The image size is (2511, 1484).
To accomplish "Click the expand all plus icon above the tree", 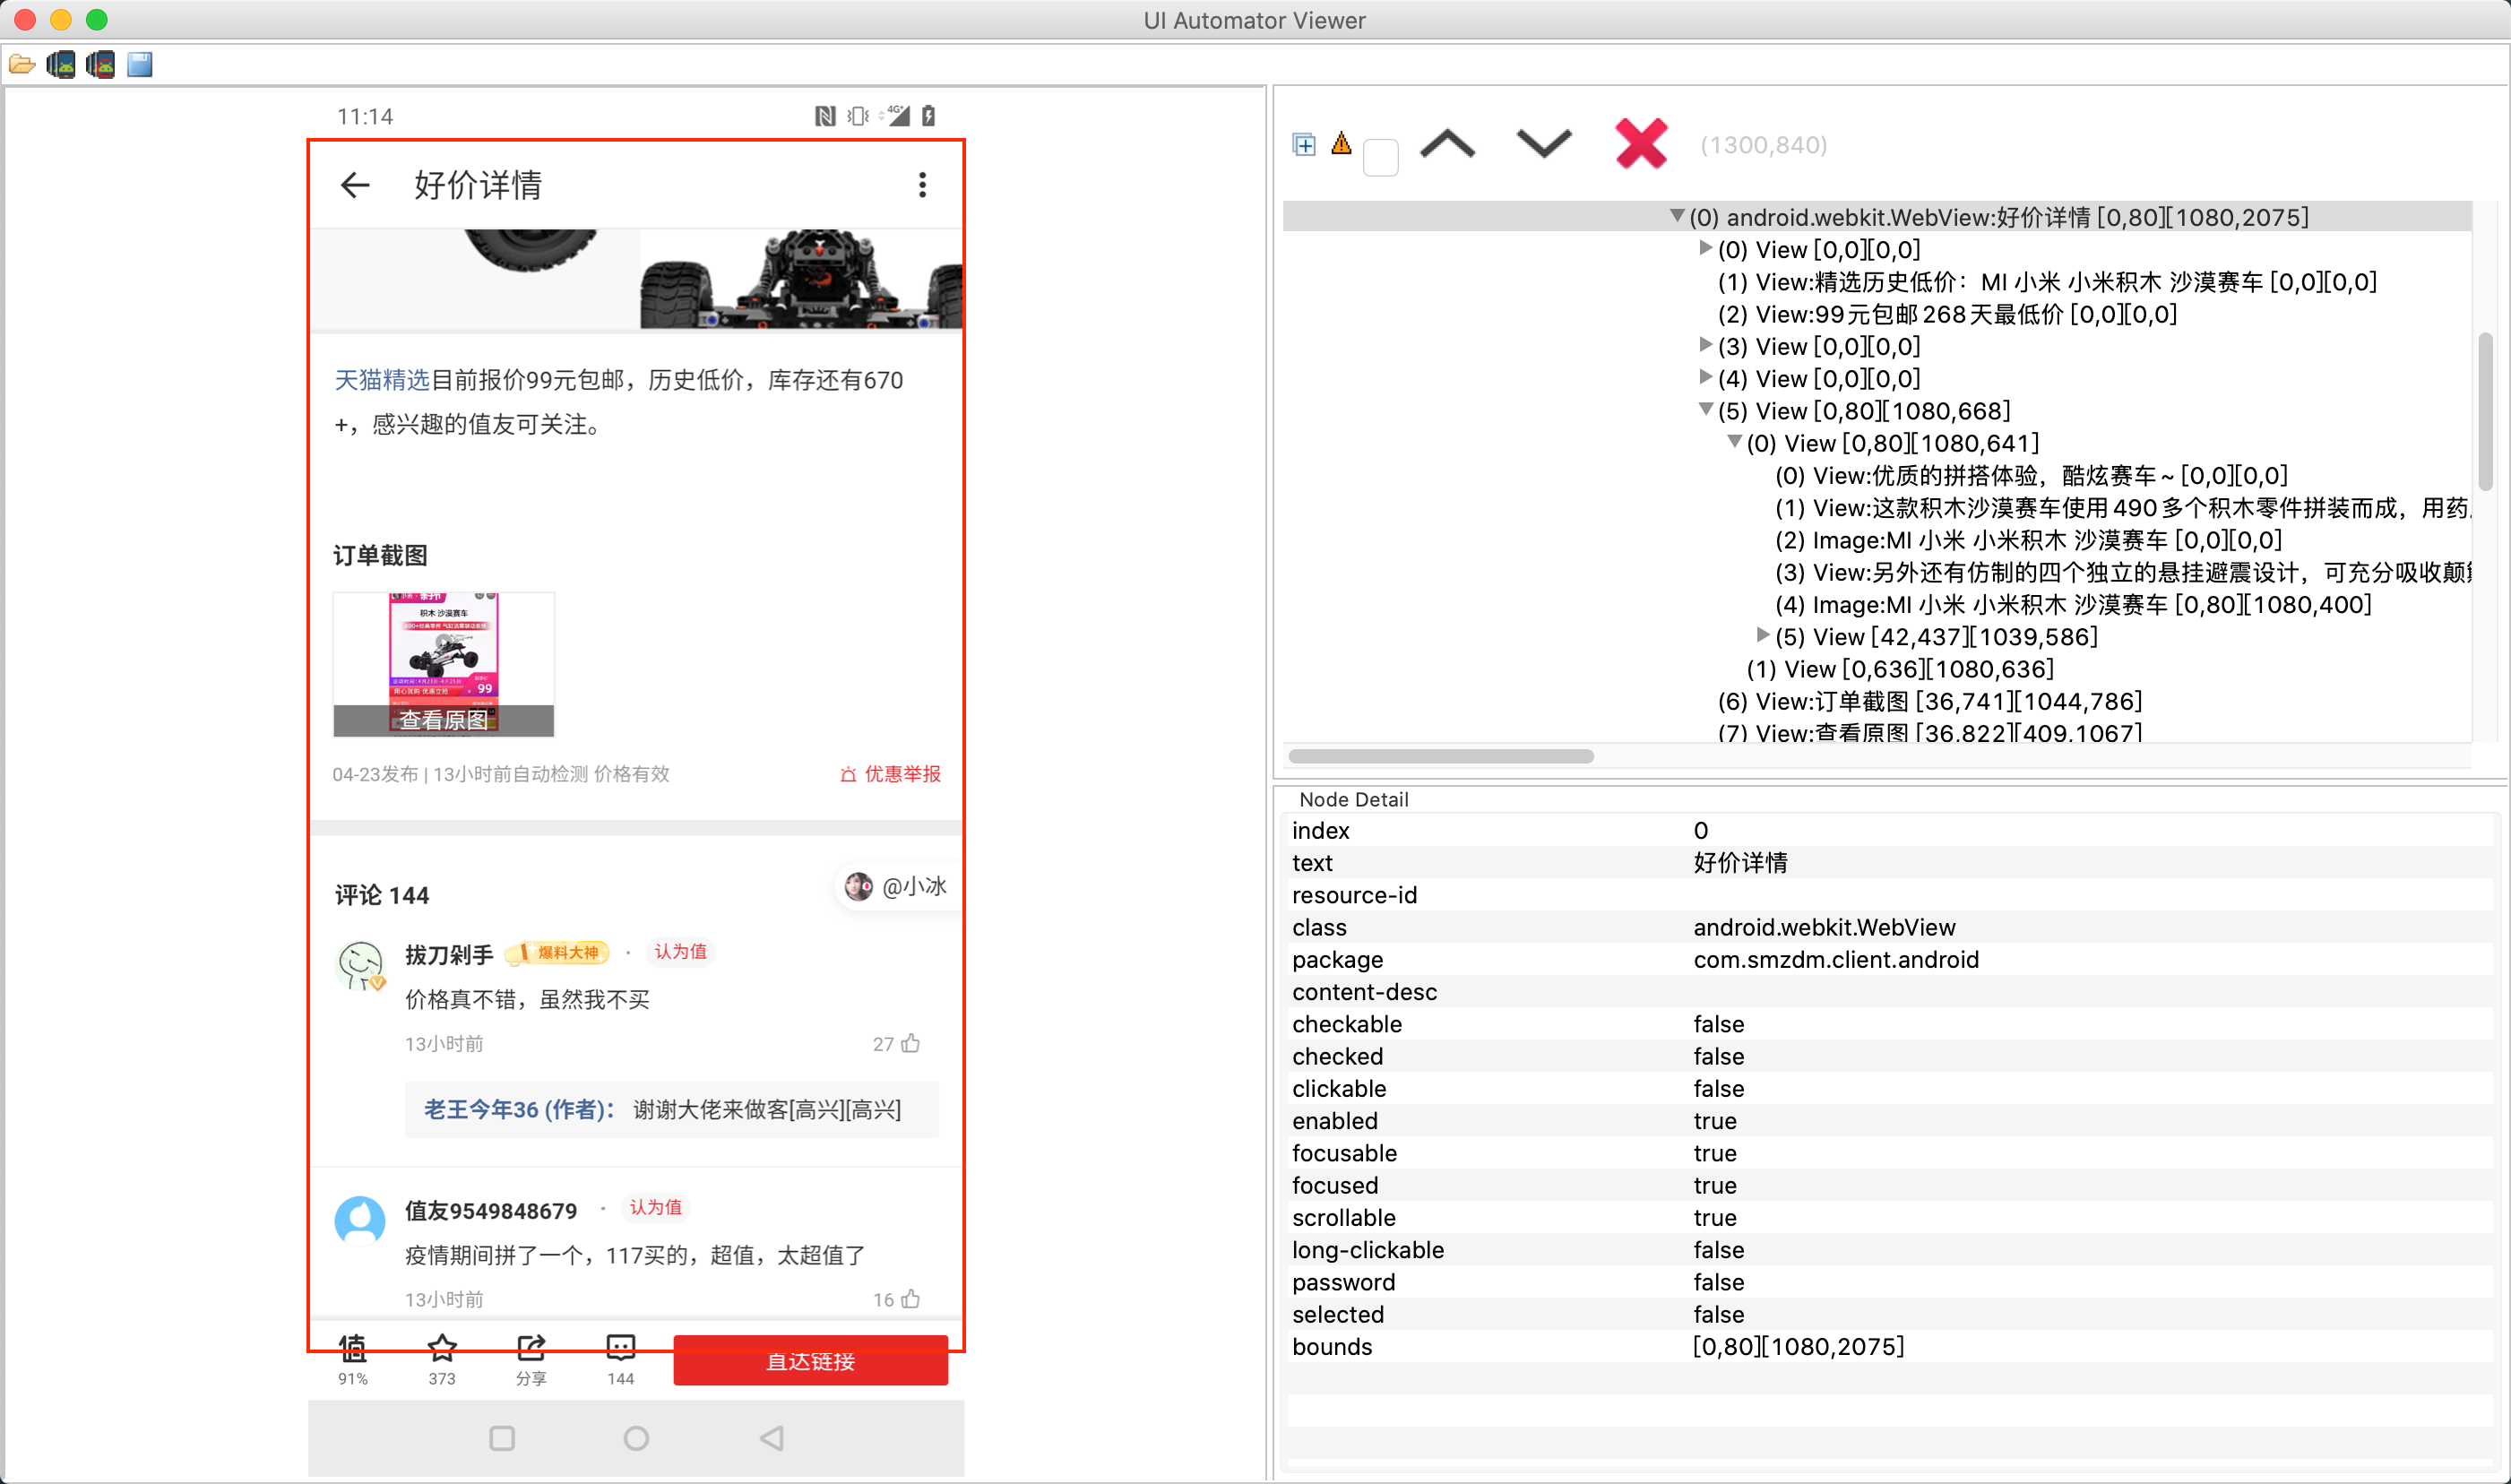I will coord(1304,145).
